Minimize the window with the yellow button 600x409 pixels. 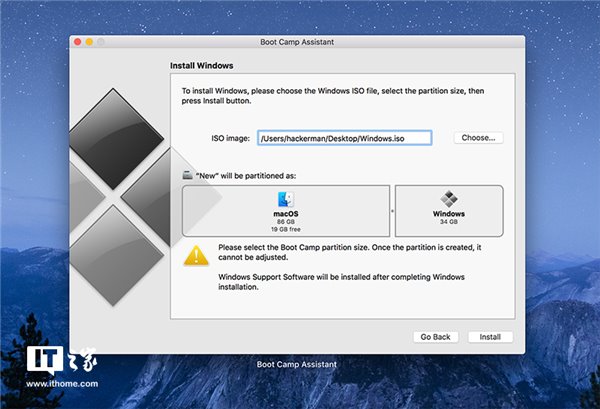[89, 42]
